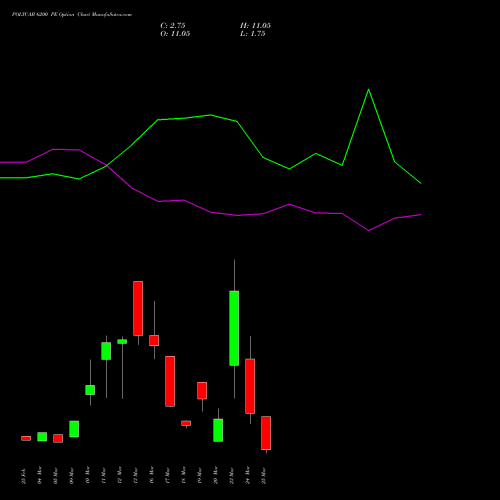
Task: Select the first small red candle on the left
Action: click(26, 438)
